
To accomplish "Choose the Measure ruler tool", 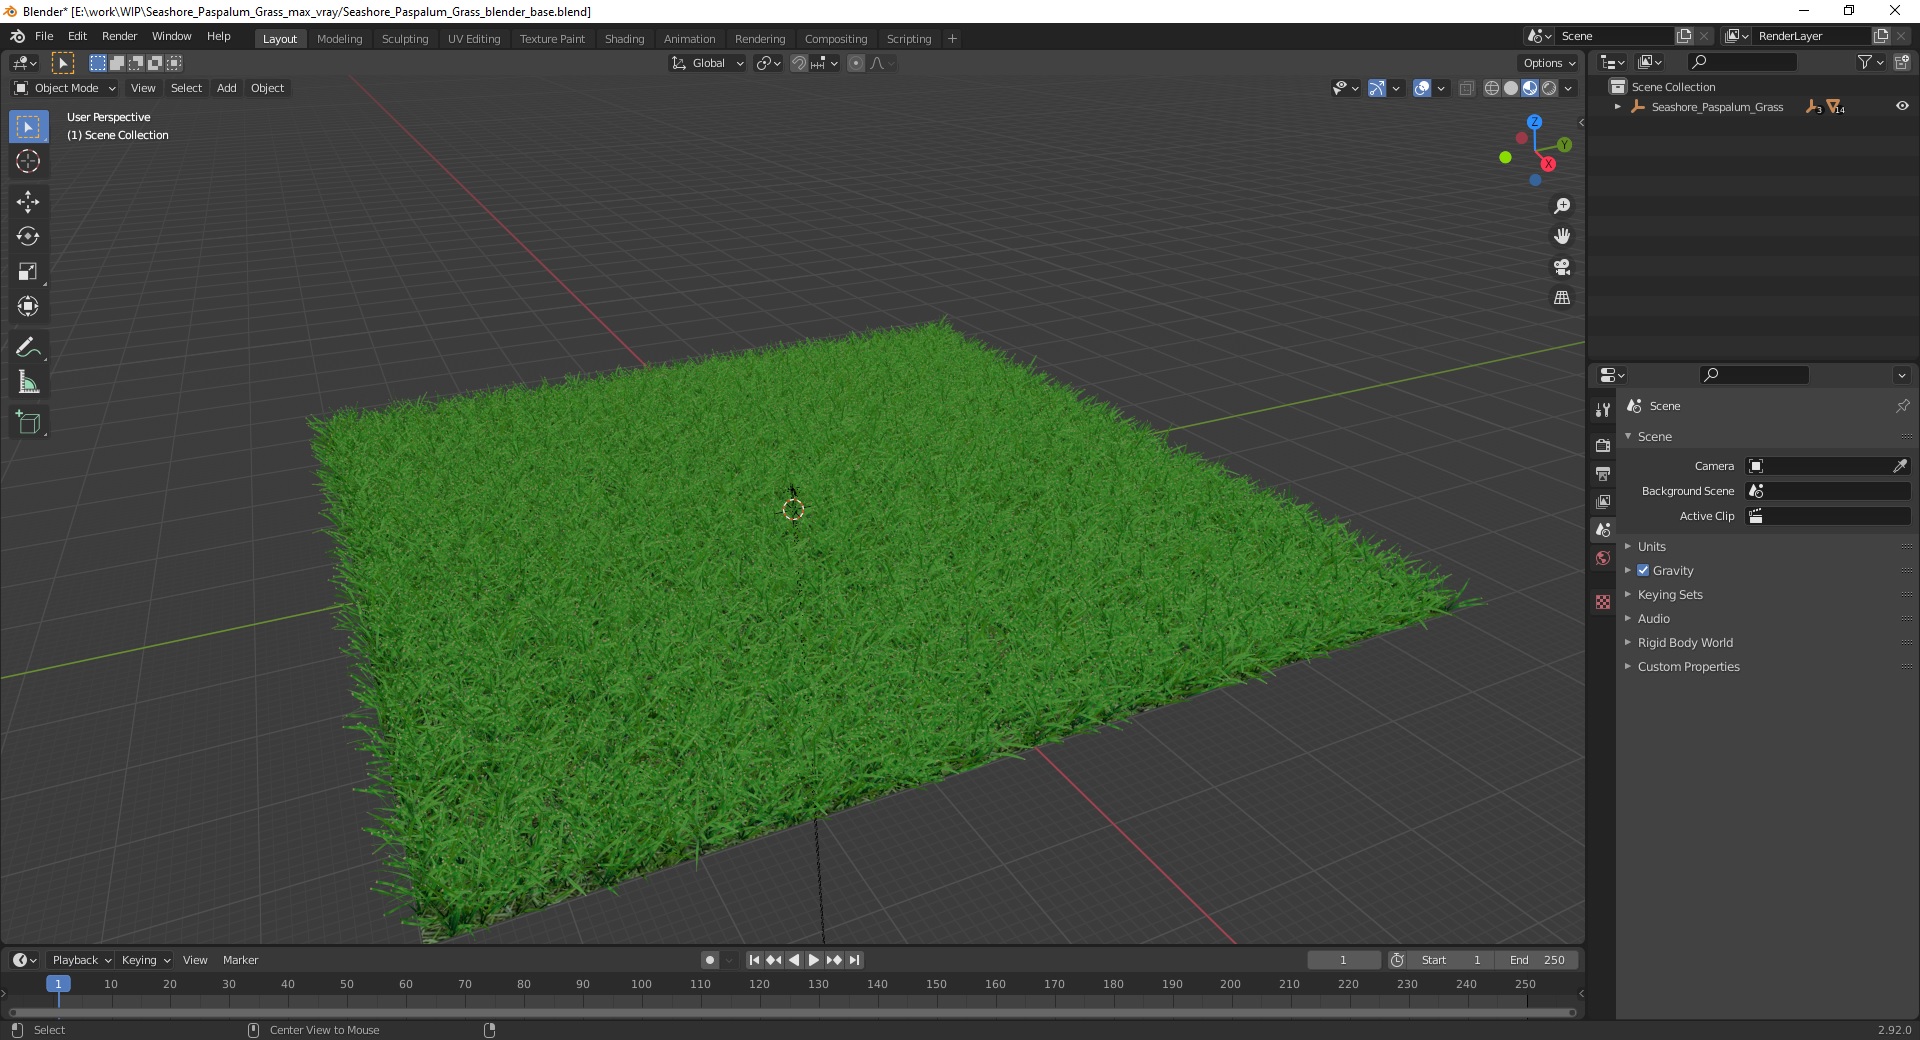I will 28,382.
